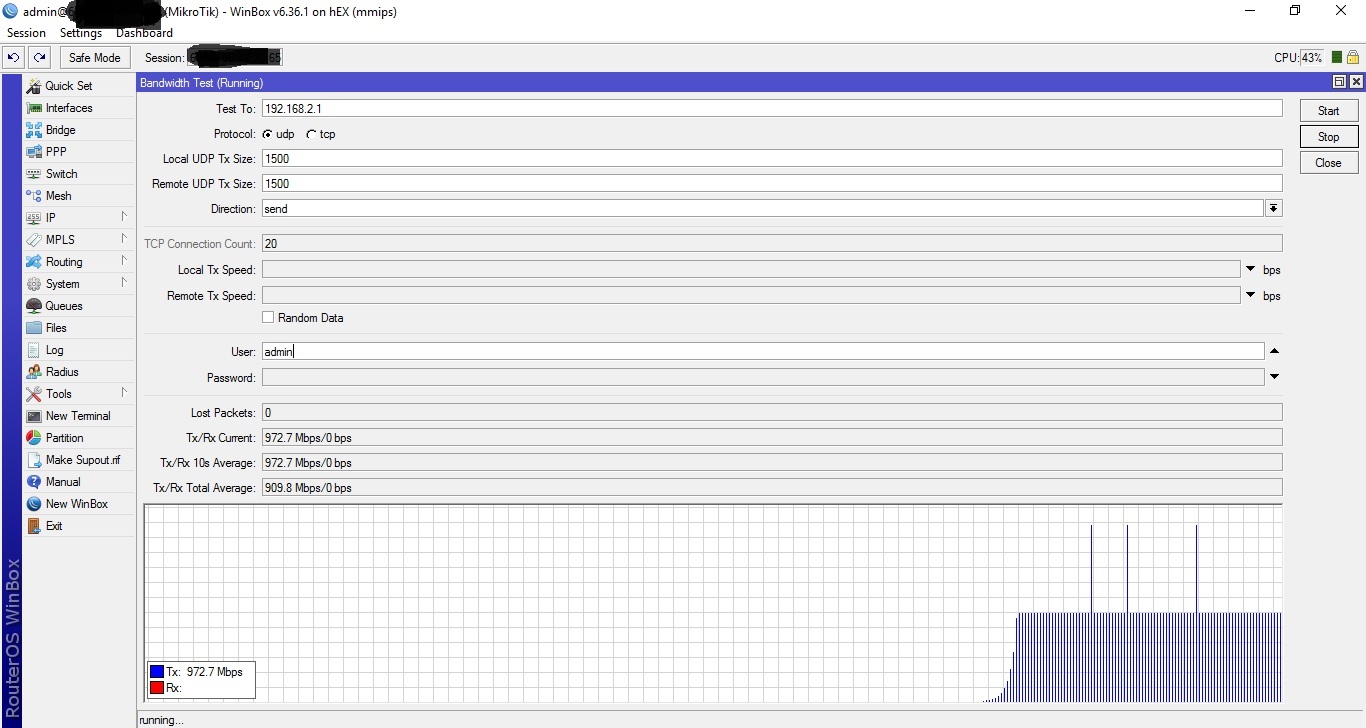Open the Queues sidebar icon
The height and width of the screenshot is (728, 1366).
pyautogui.click(x=34, y=306)
